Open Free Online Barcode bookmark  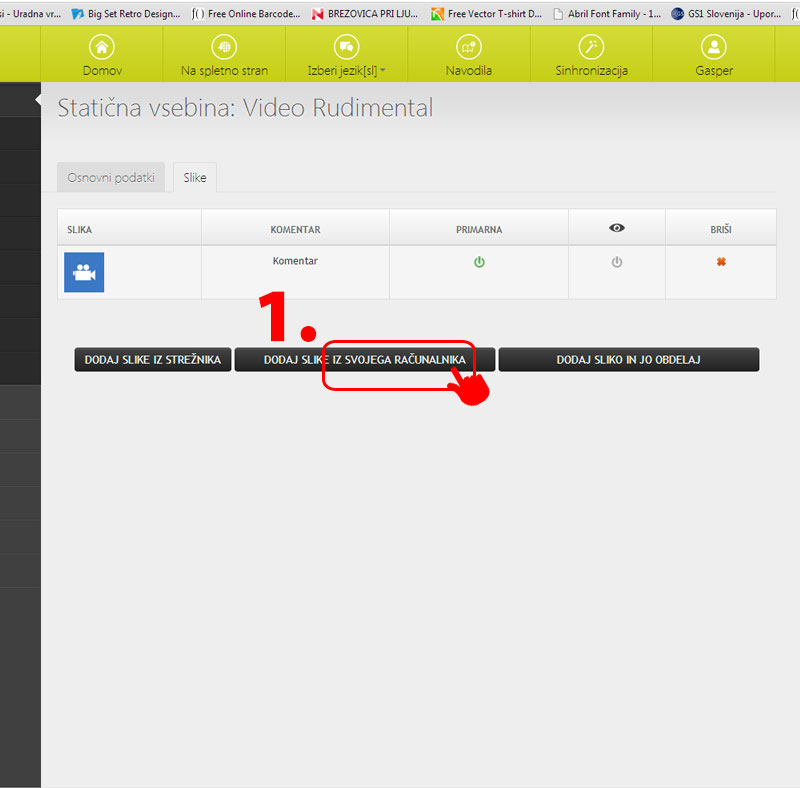[x=246, y=14]
